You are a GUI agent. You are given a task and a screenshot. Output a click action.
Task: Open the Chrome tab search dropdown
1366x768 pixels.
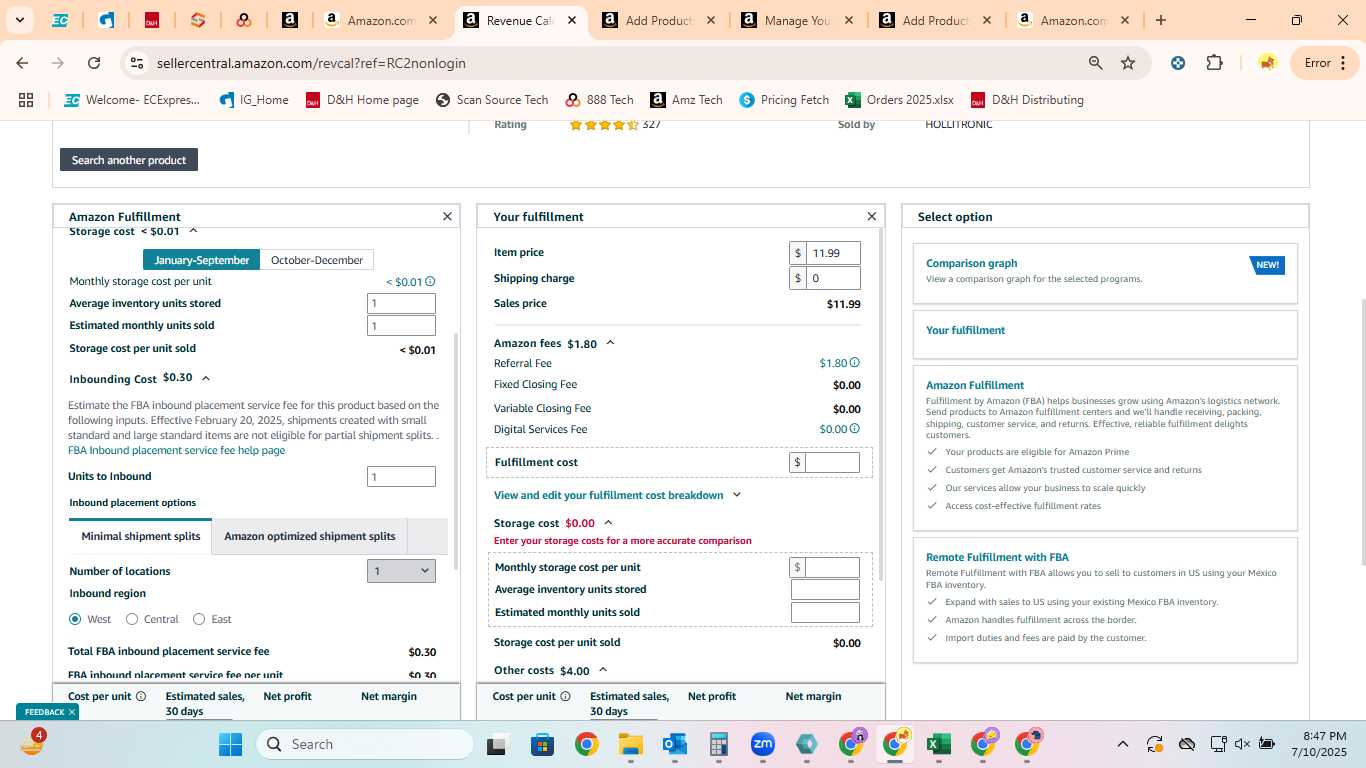19,20
